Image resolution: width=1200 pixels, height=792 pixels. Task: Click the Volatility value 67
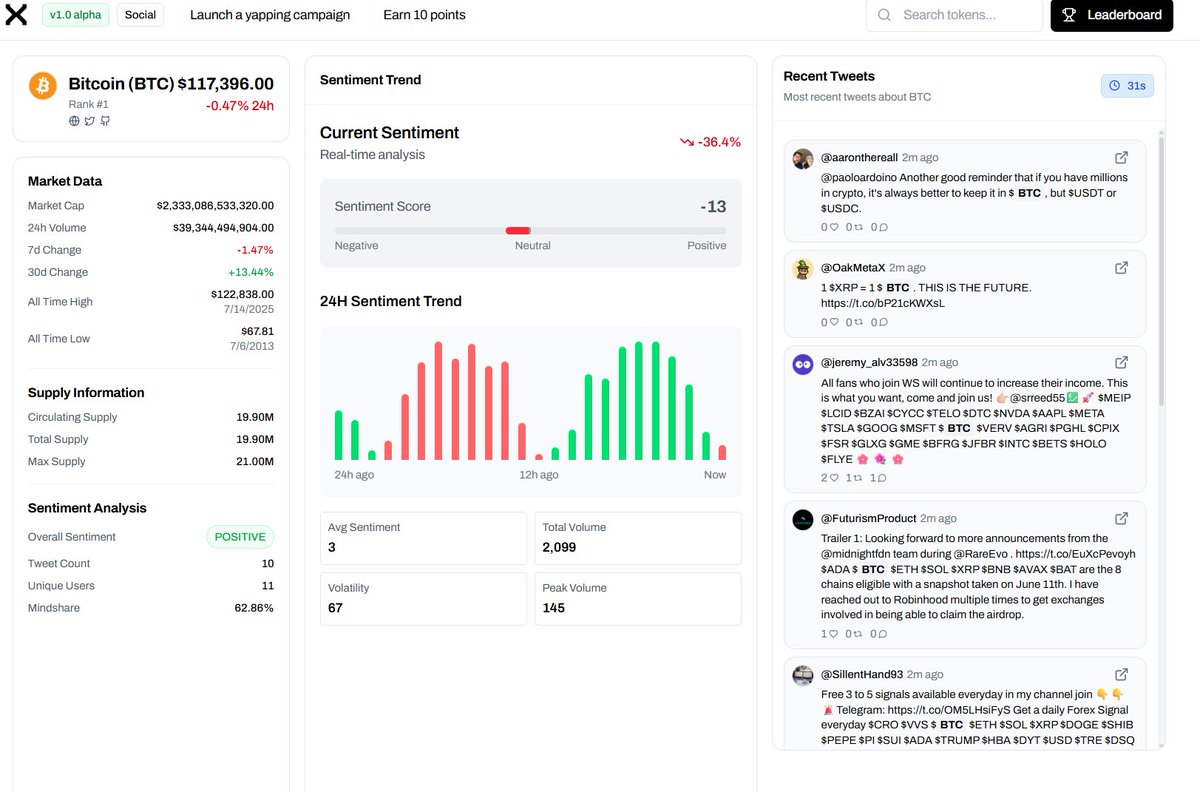pos(335,608)
